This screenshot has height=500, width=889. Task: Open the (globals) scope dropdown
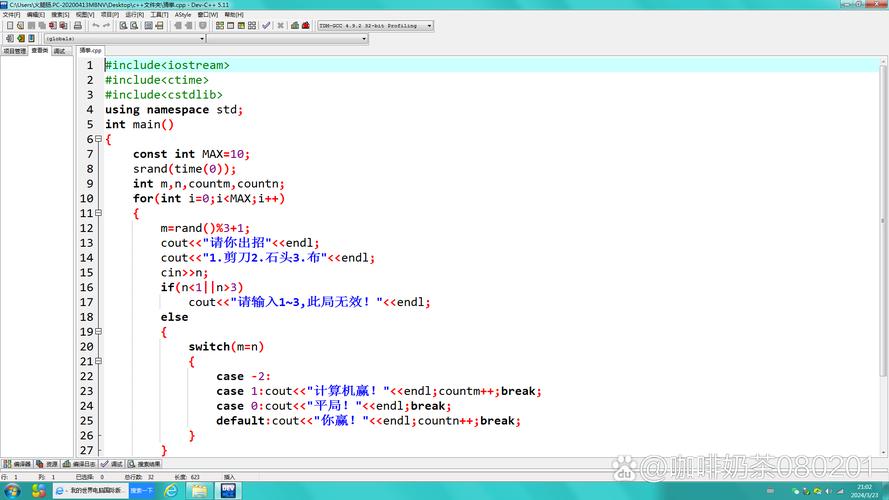pyautogui.click(x=124, y=38)
